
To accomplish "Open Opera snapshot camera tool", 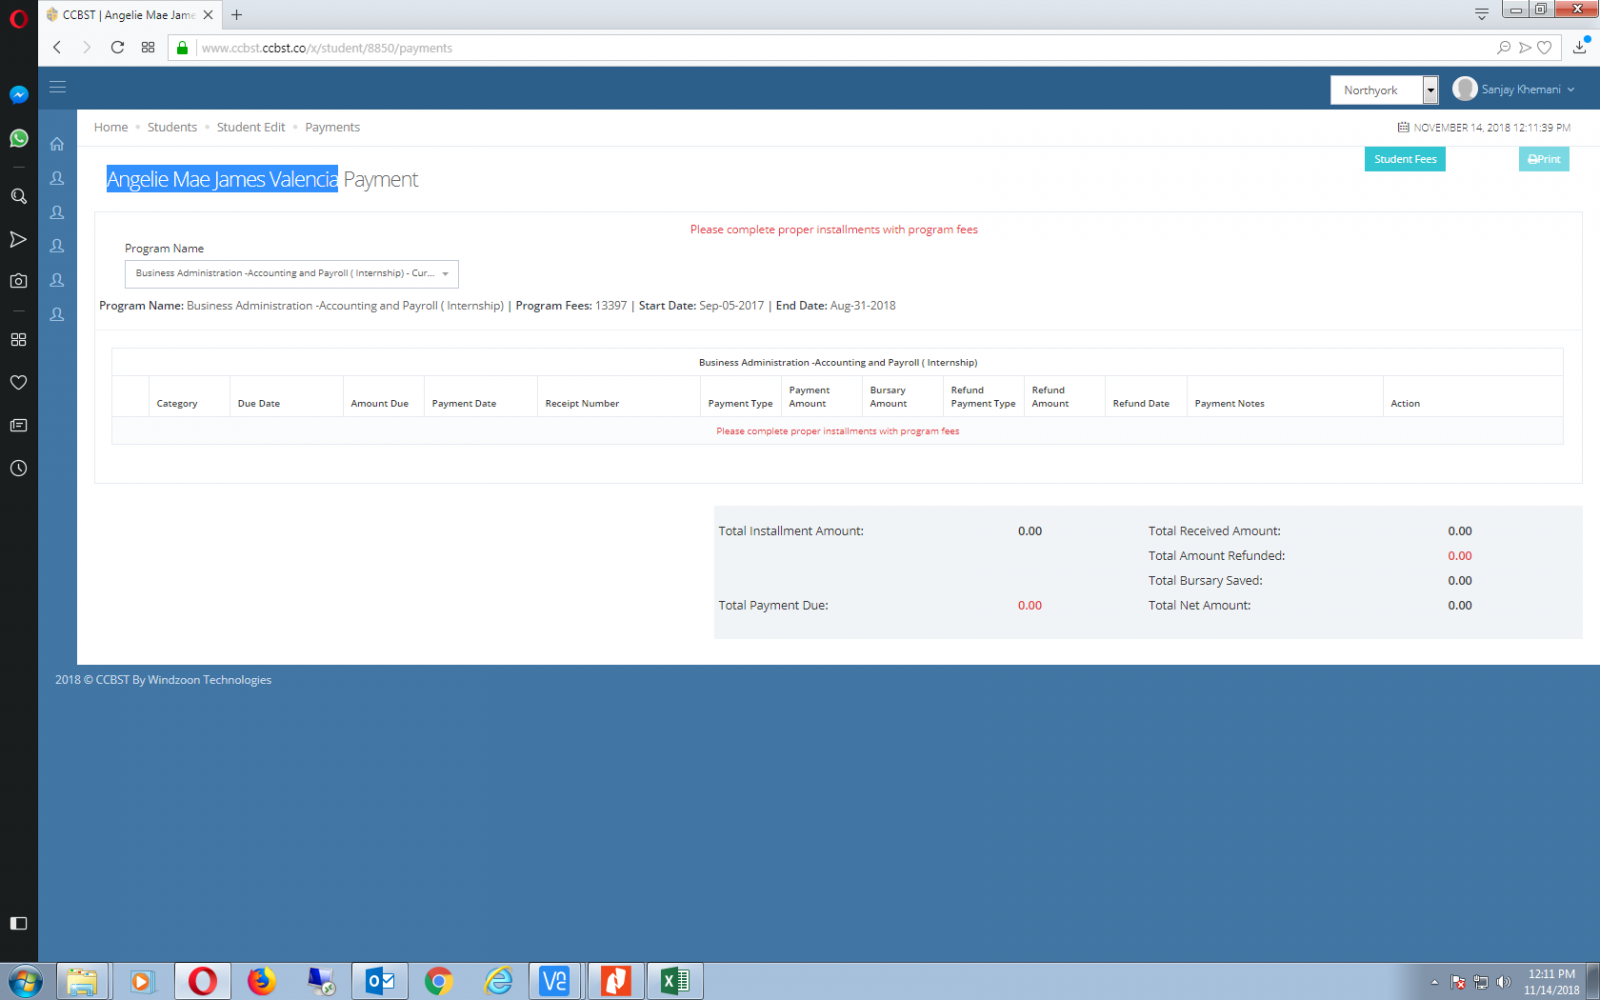I will pyautogui.click(x=18, y=282).
